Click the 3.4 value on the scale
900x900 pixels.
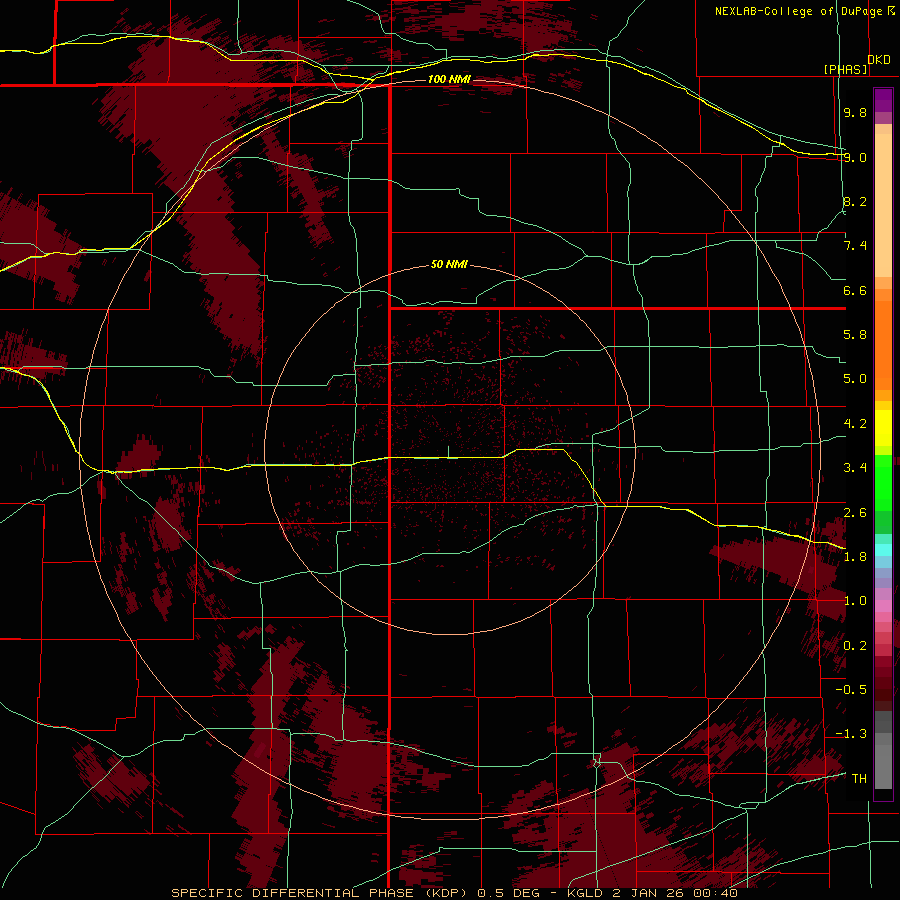coord(855,468)
